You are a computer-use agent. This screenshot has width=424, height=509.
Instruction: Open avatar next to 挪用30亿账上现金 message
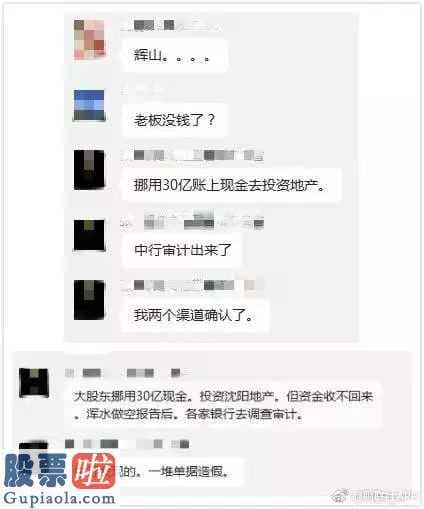89,170
